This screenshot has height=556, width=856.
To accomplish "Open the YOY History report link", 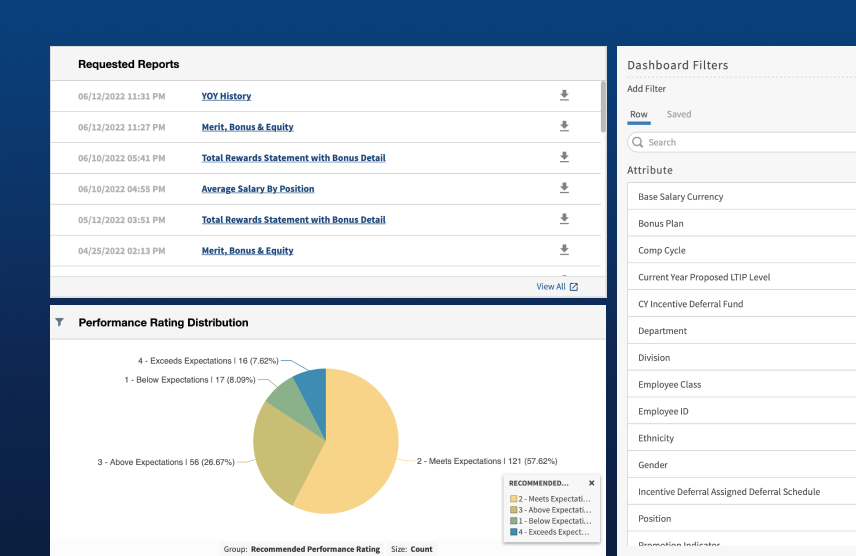I will click(226, 96).
